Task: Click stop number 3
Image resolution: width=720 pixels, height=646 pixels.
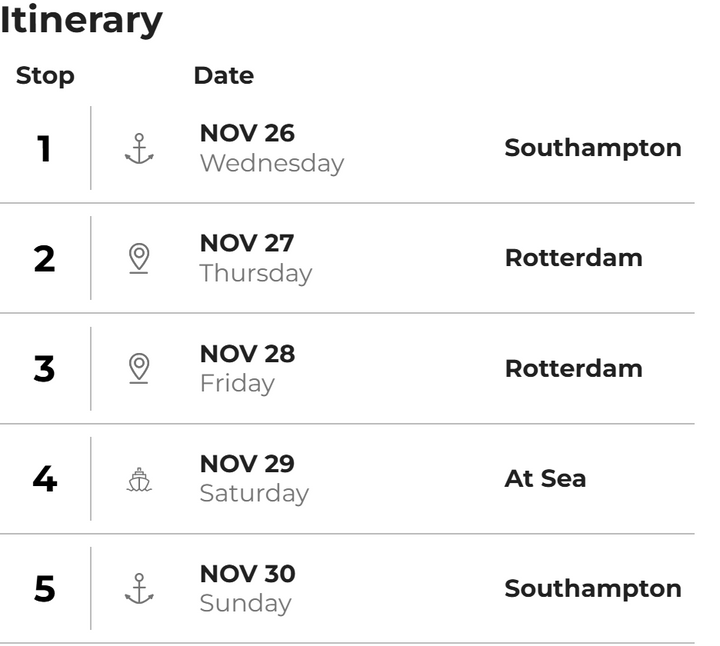Action: point(44,369)
